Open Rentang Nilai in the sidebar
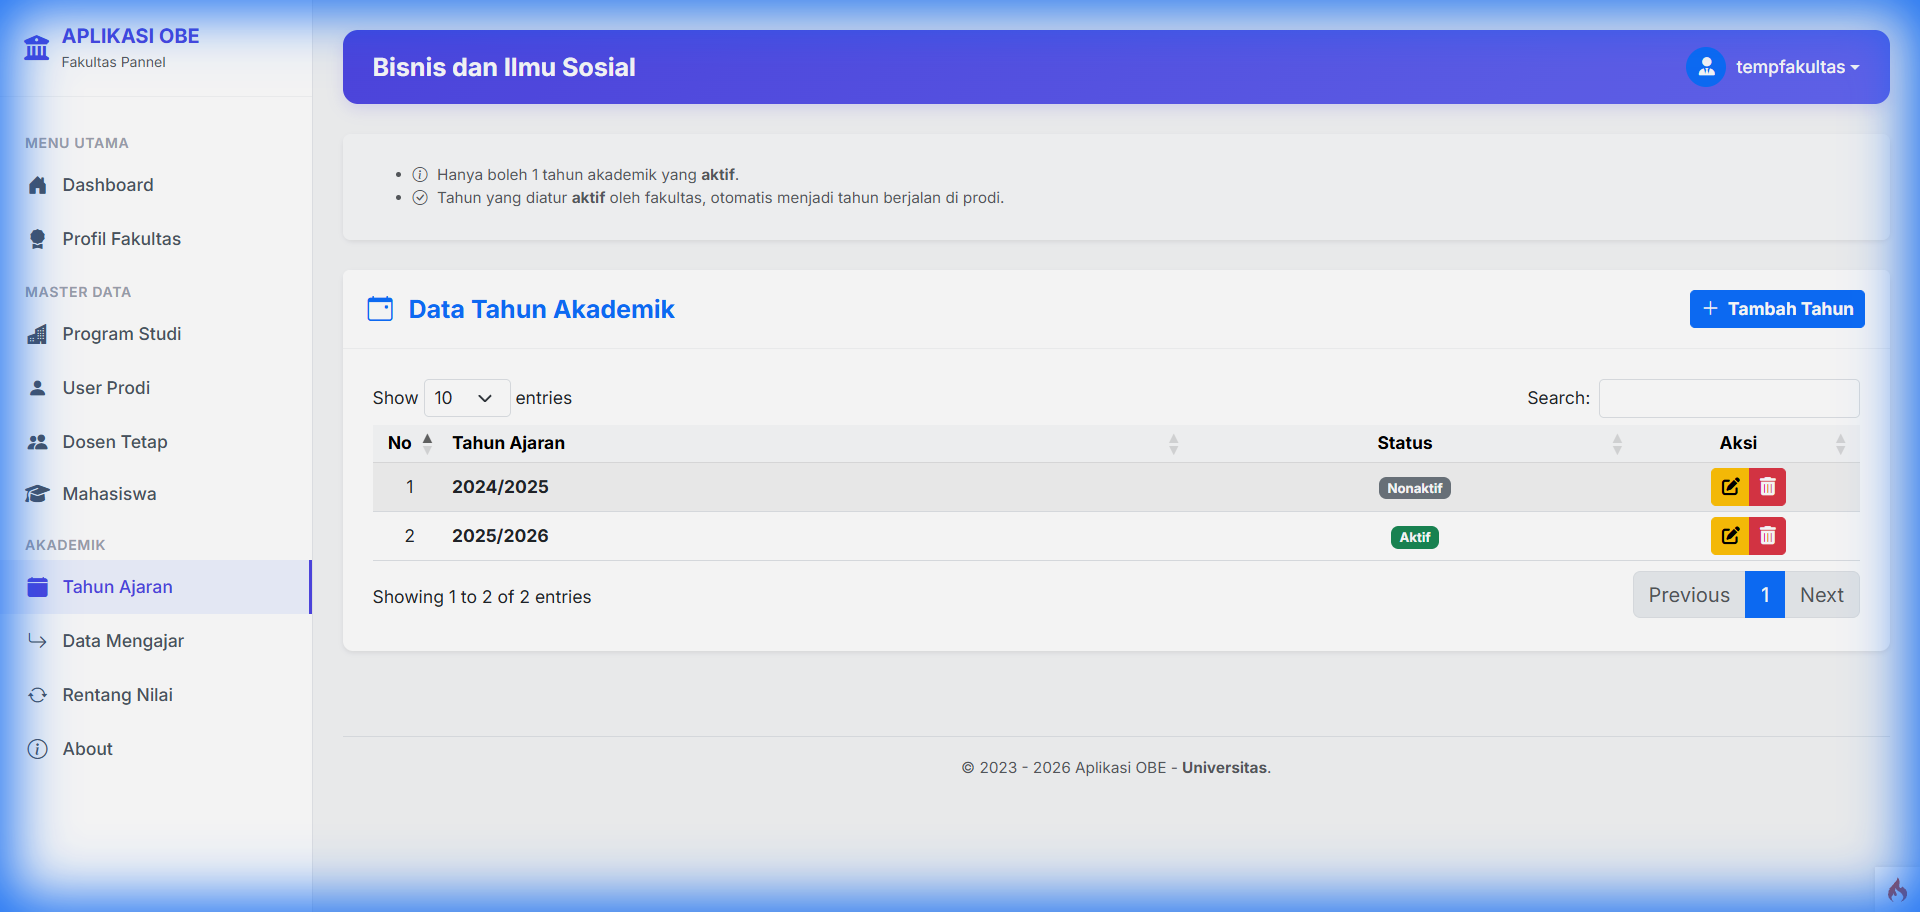The image size is (1920, 912). (x=118, y=695)
